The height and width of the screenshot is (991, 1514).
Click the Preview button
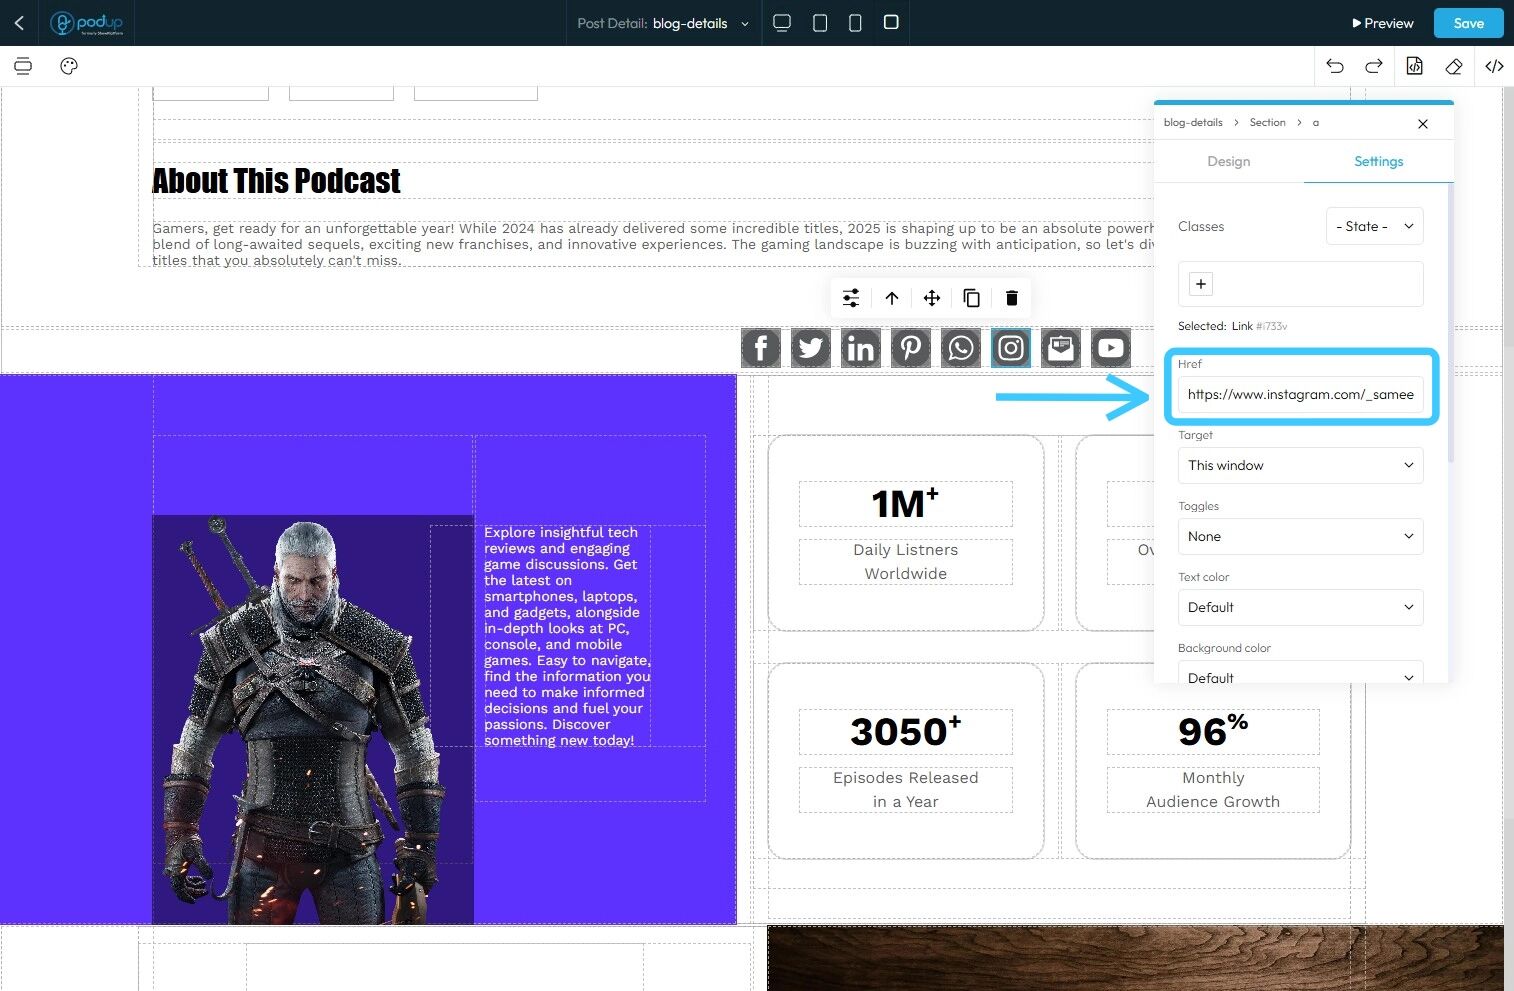pos(1383,23)
